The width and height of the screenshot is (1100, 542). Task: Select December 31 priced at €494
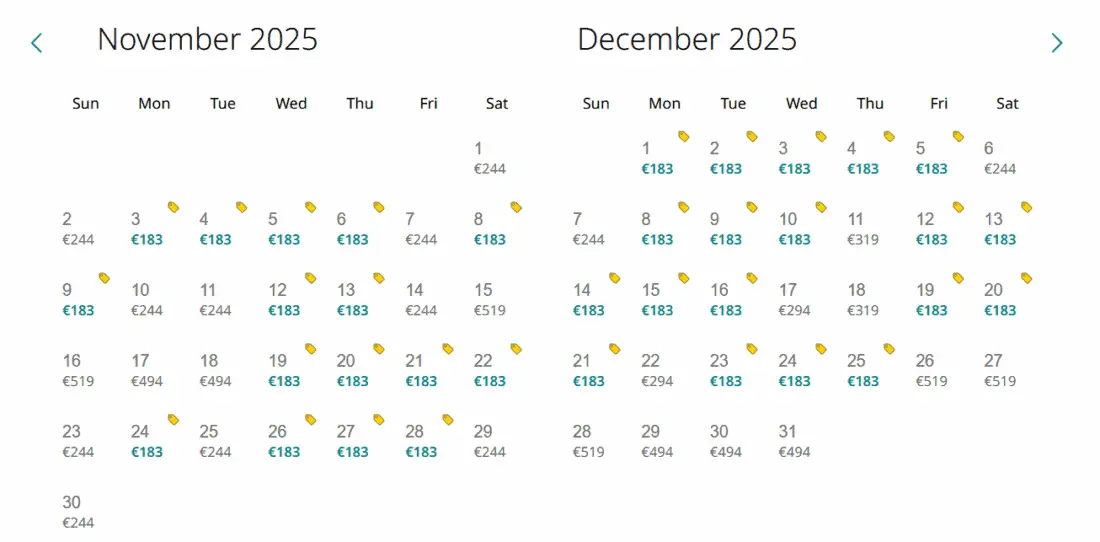794,441
